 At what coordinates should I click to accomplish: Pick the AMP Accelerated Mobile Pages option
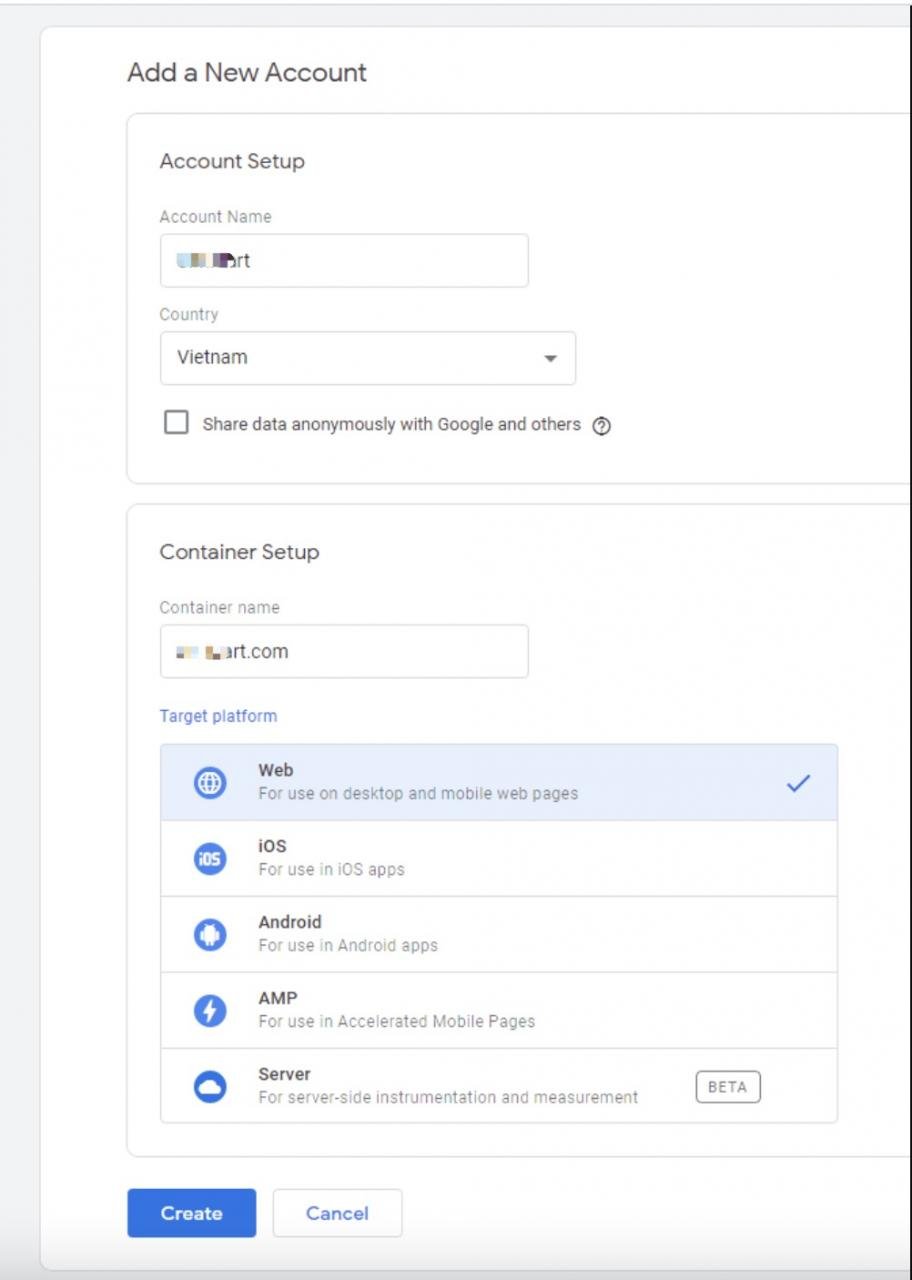tap(498, 1011)
